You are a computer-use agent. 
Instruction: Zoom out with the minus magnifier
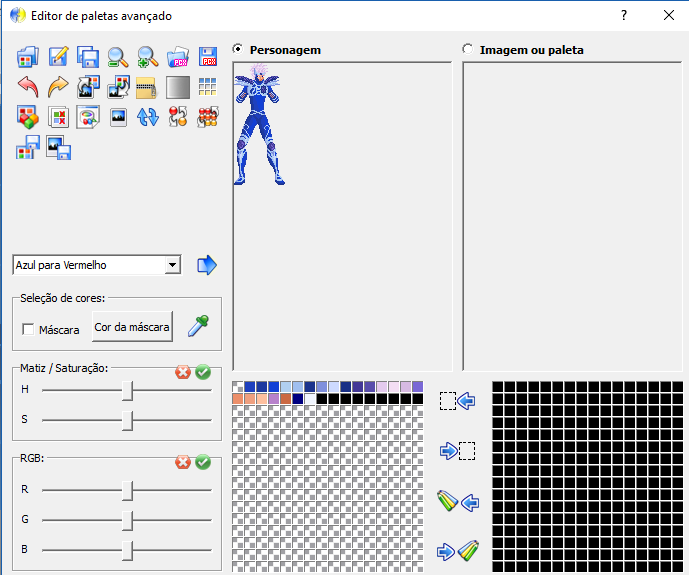118,57
